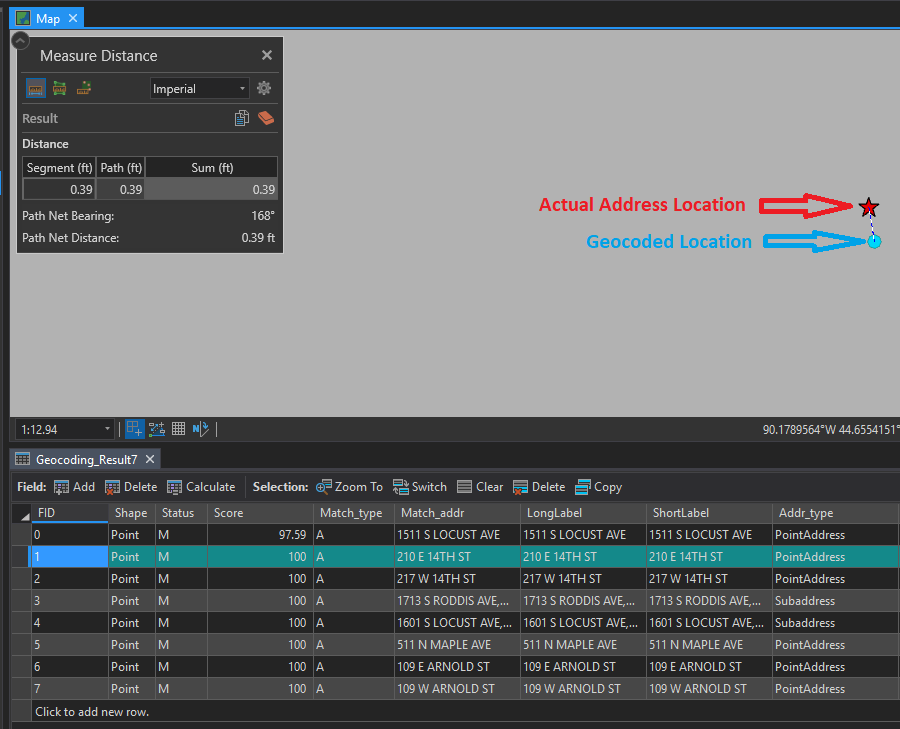Screen dimensions: 900x729
Task: Add a new field
Action: (x=74, y=487)
